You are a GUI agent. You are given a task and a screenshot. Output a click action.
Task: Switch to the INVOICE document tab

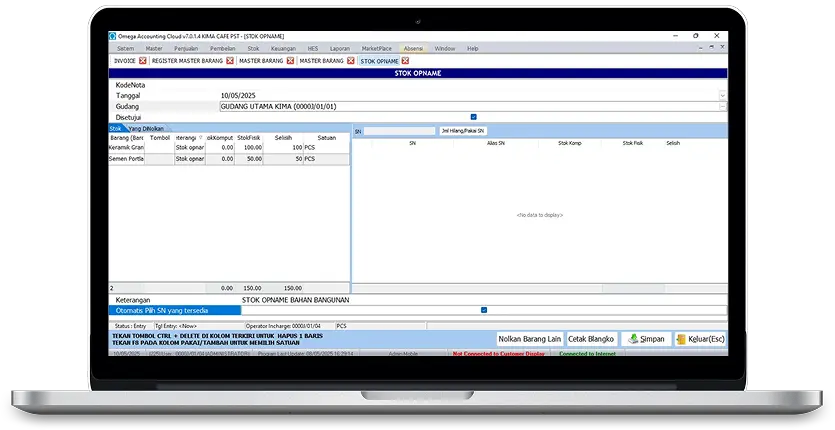[125, 61]
